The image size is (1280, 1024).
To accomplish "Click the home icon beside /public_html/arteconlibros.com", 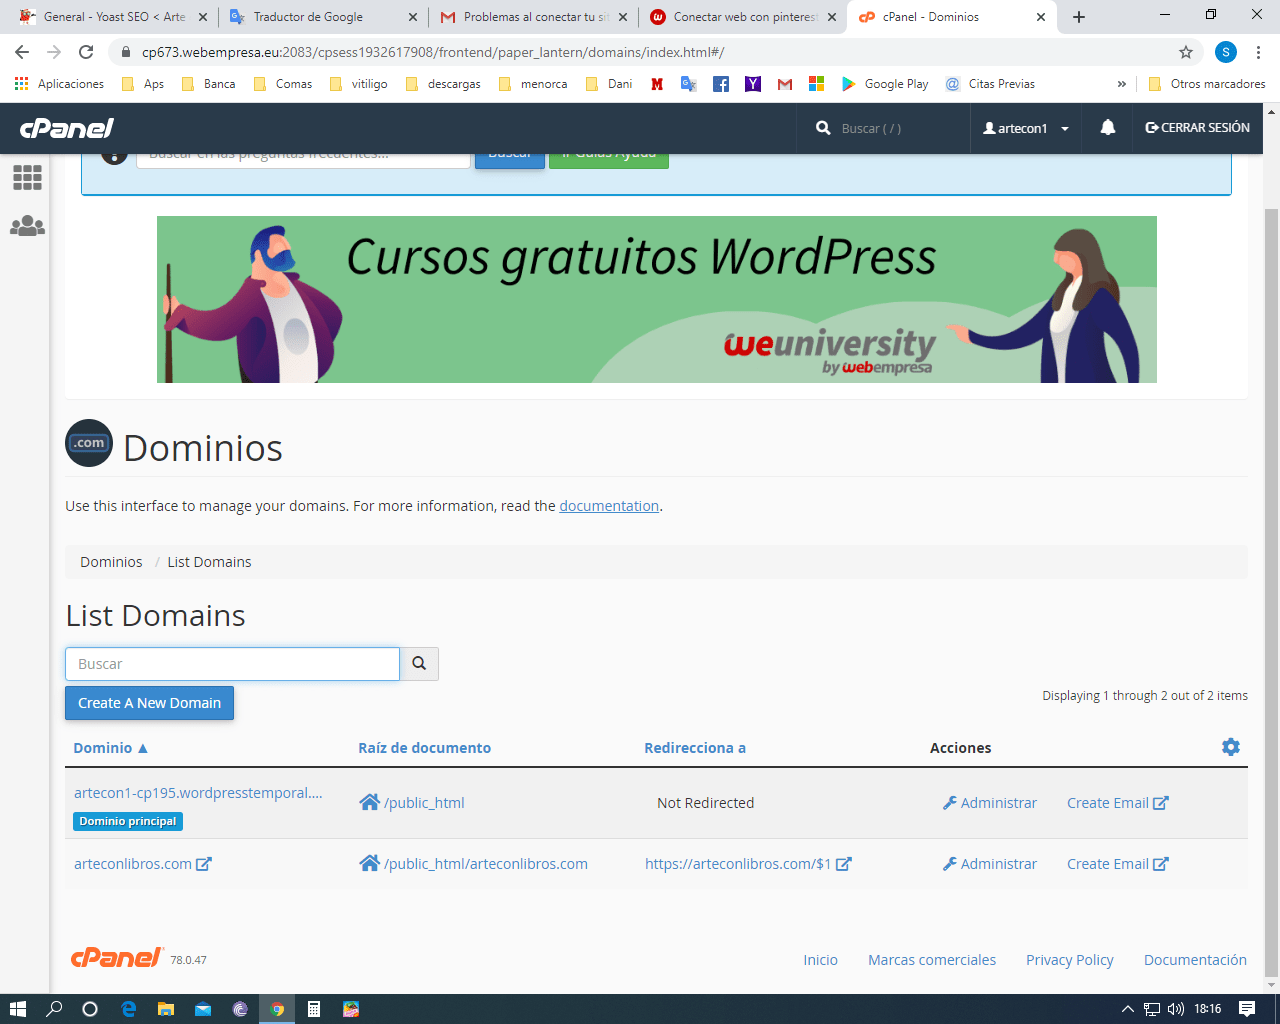I will 369,863.
